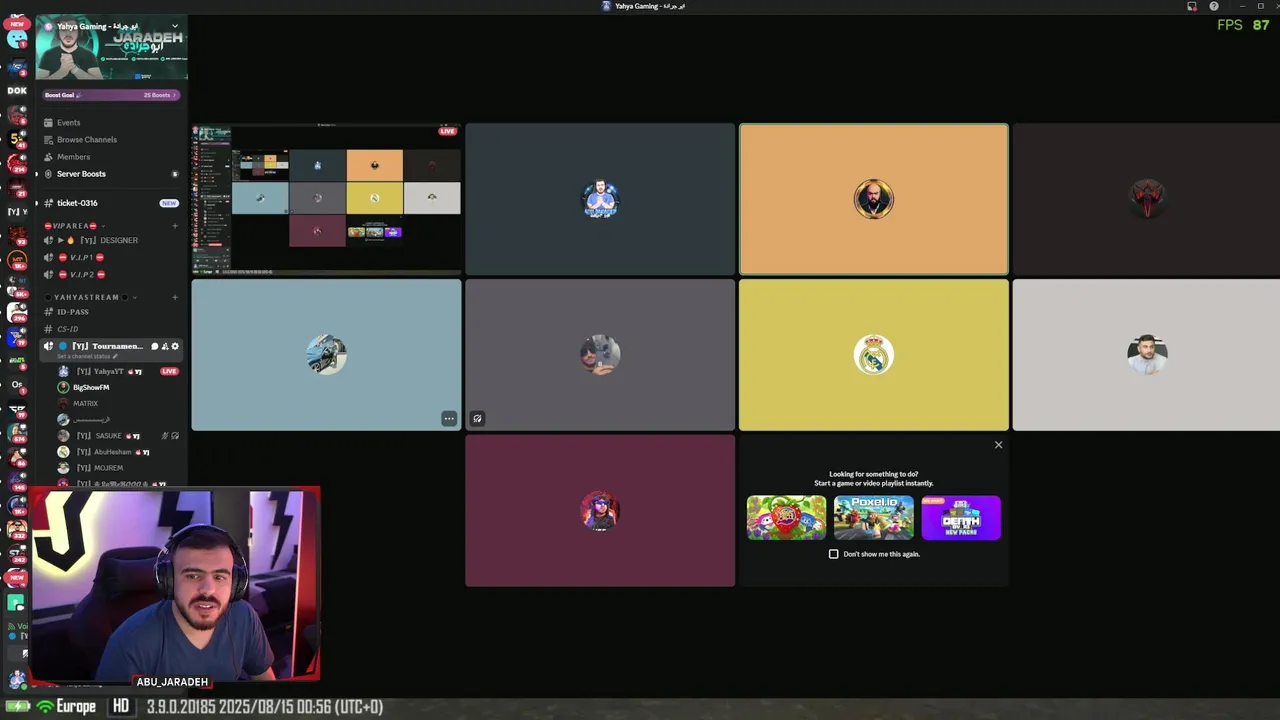Join the DESIGNER voice channel

[110, 241]
